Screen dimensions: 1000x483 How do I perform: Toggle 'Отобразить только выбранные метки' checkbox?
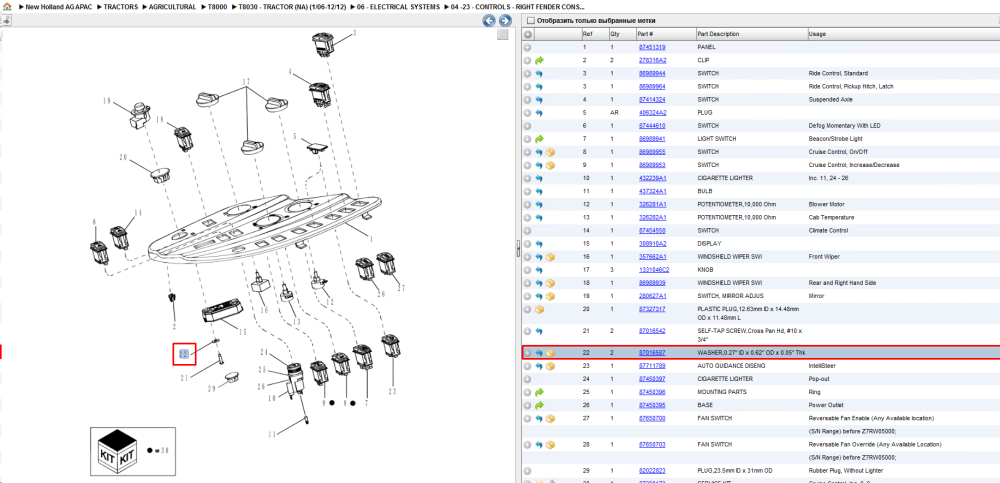click(531, 20)
